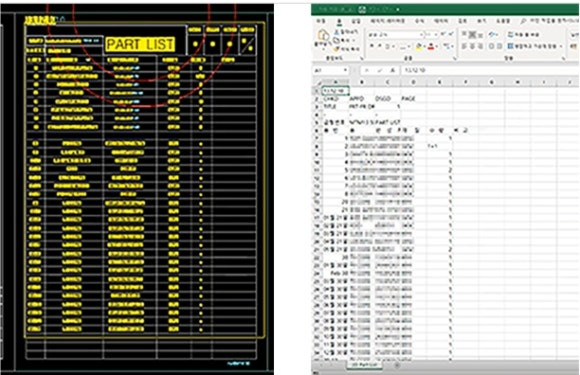Switch to the Review ribbon tab
The height and width of the screenshot is (375, 580).
pyautogui.click(x=463, y=21)
